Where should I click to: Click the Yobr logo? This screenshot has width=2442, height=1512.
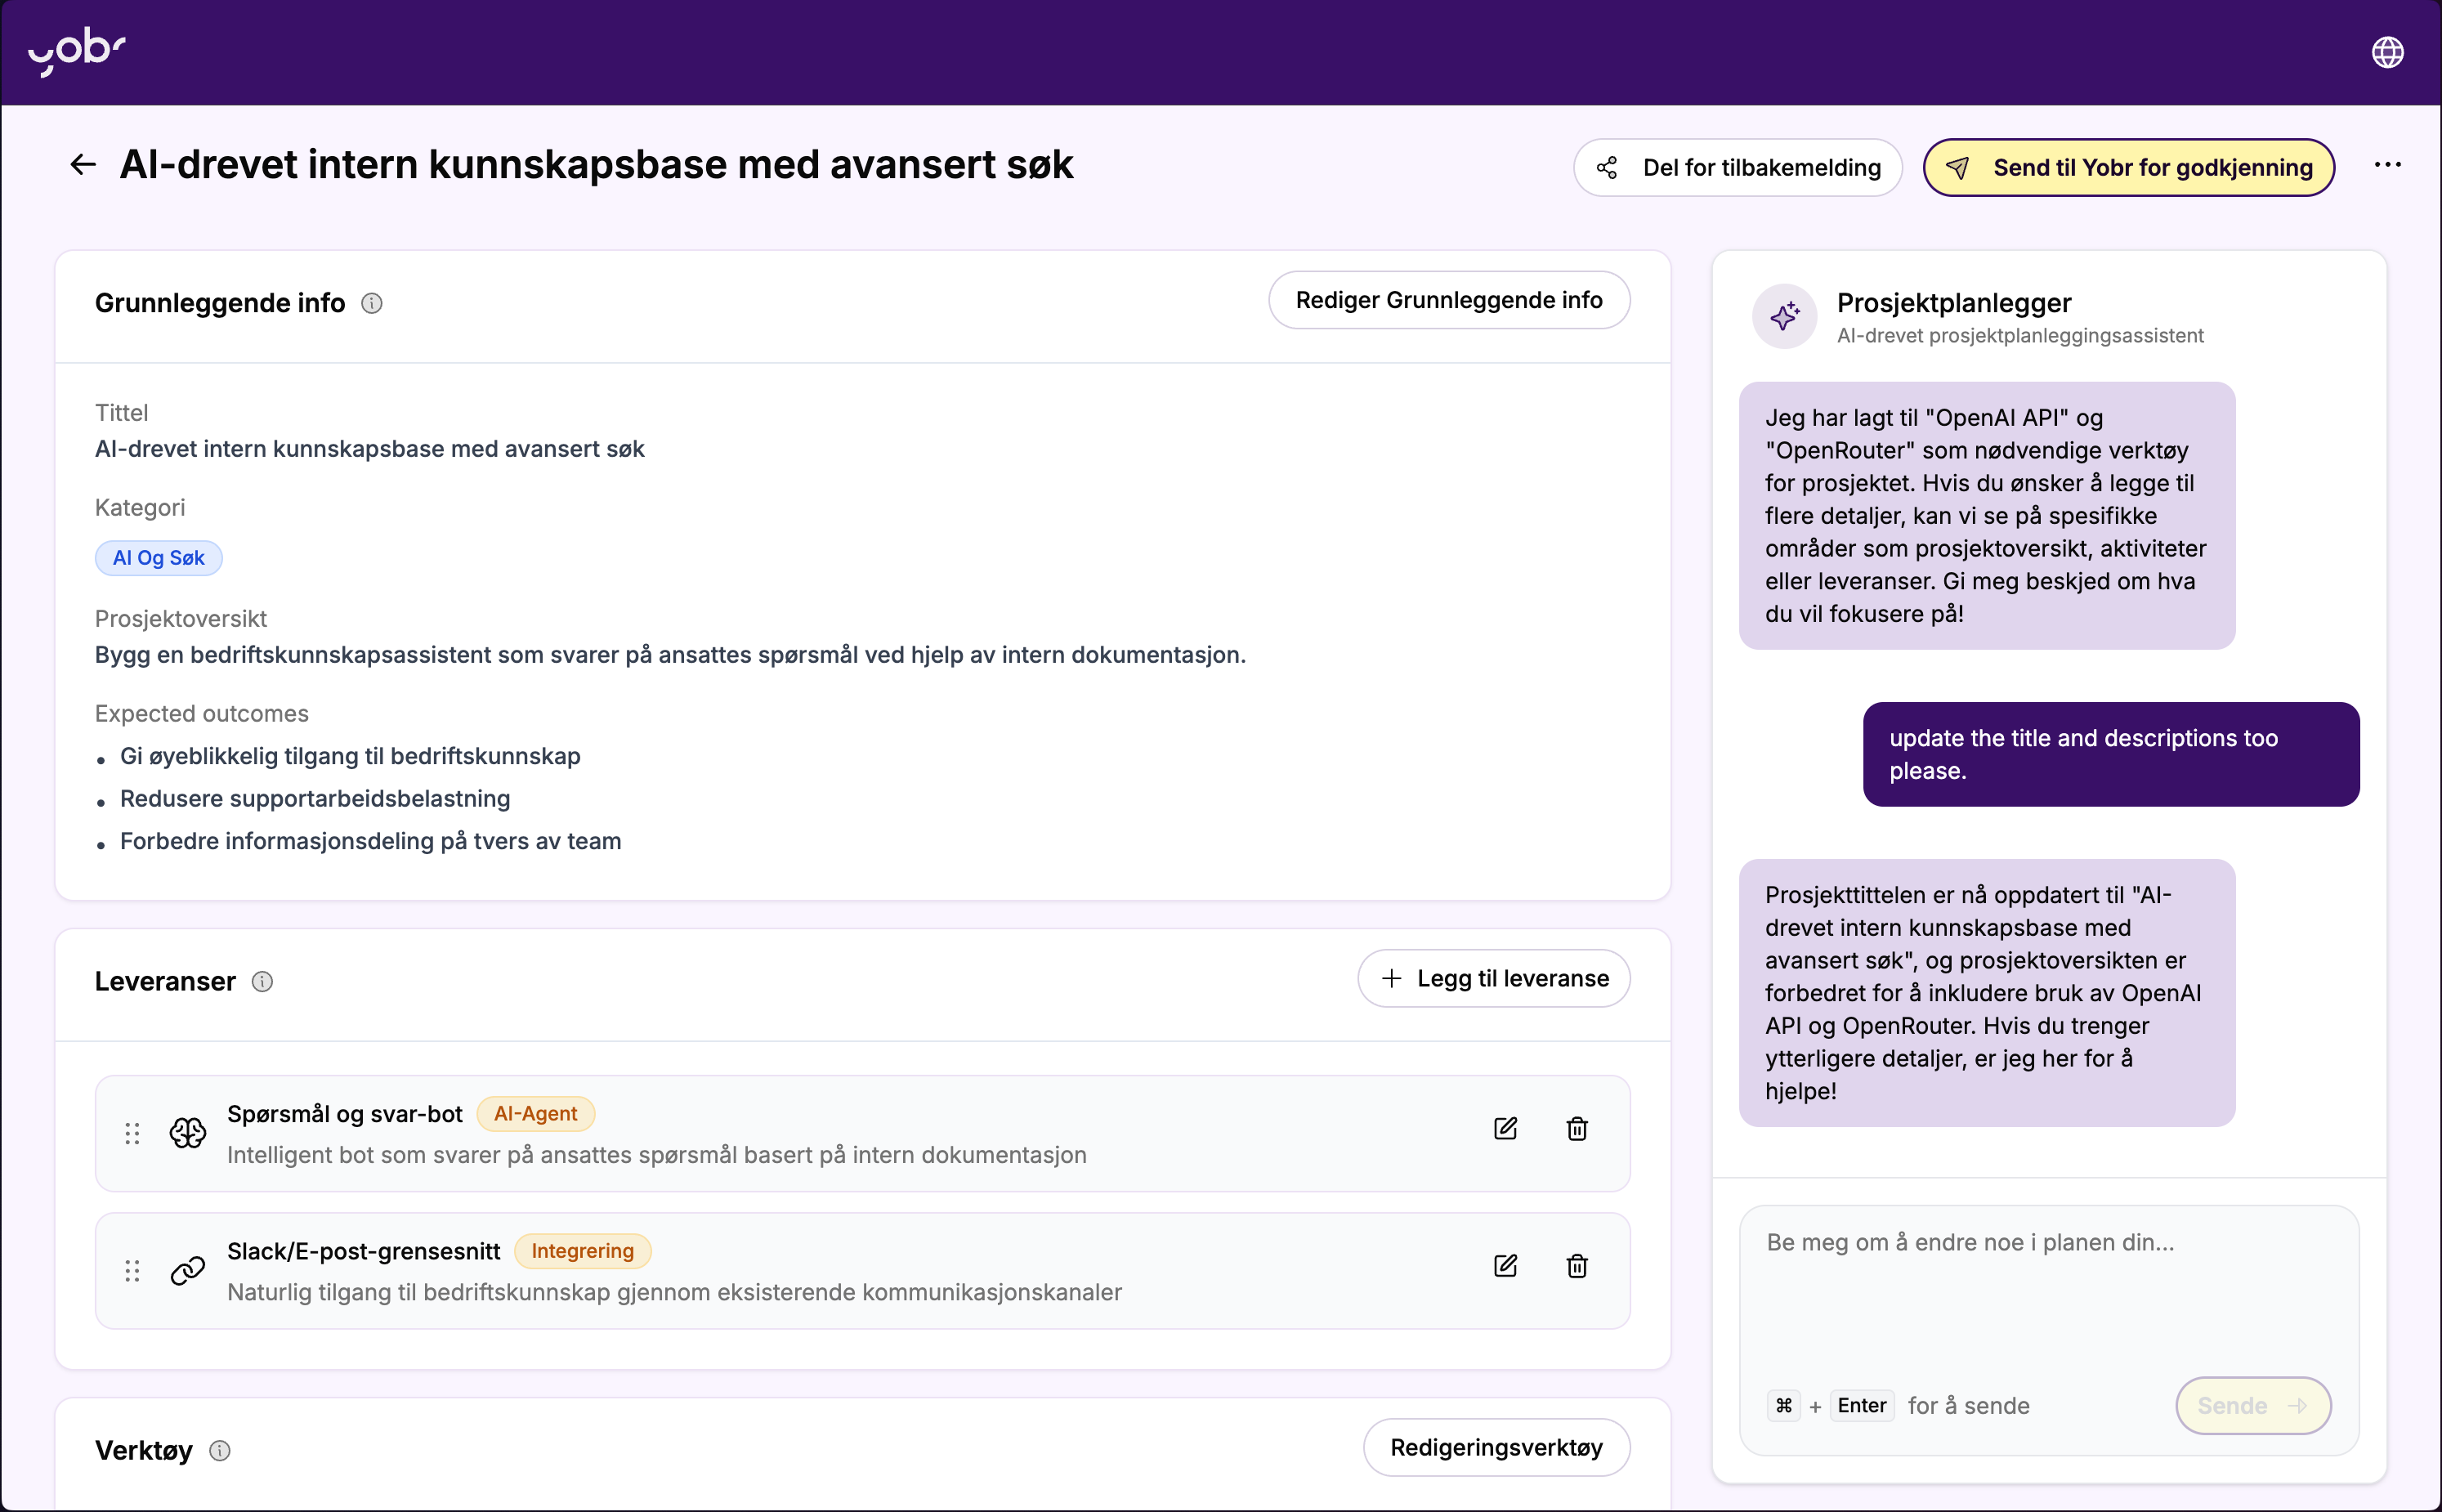(77, 51)
